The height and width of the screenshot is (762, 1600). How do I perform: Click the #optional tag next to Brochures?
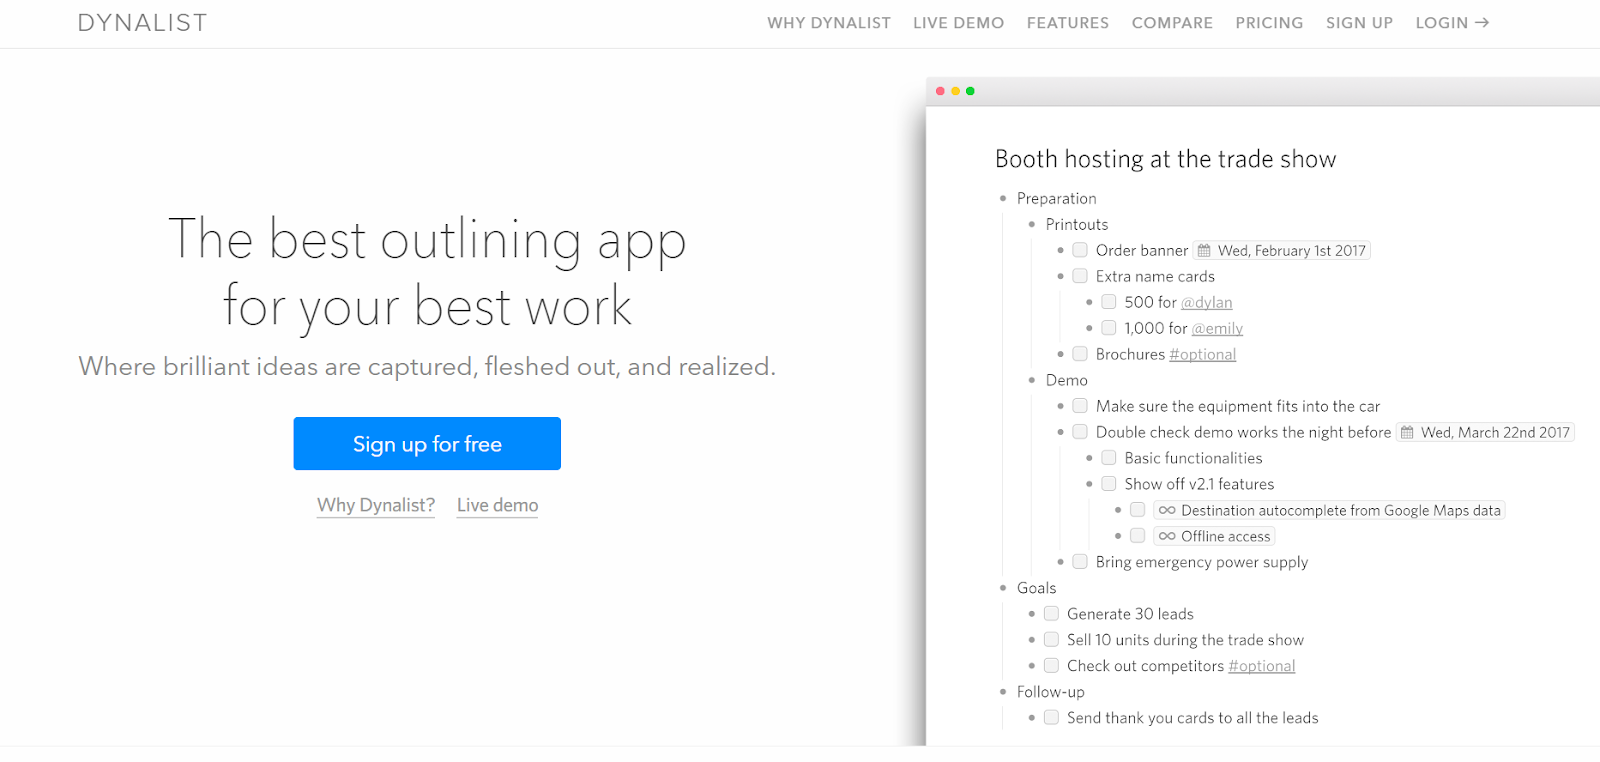[1203, 355]
